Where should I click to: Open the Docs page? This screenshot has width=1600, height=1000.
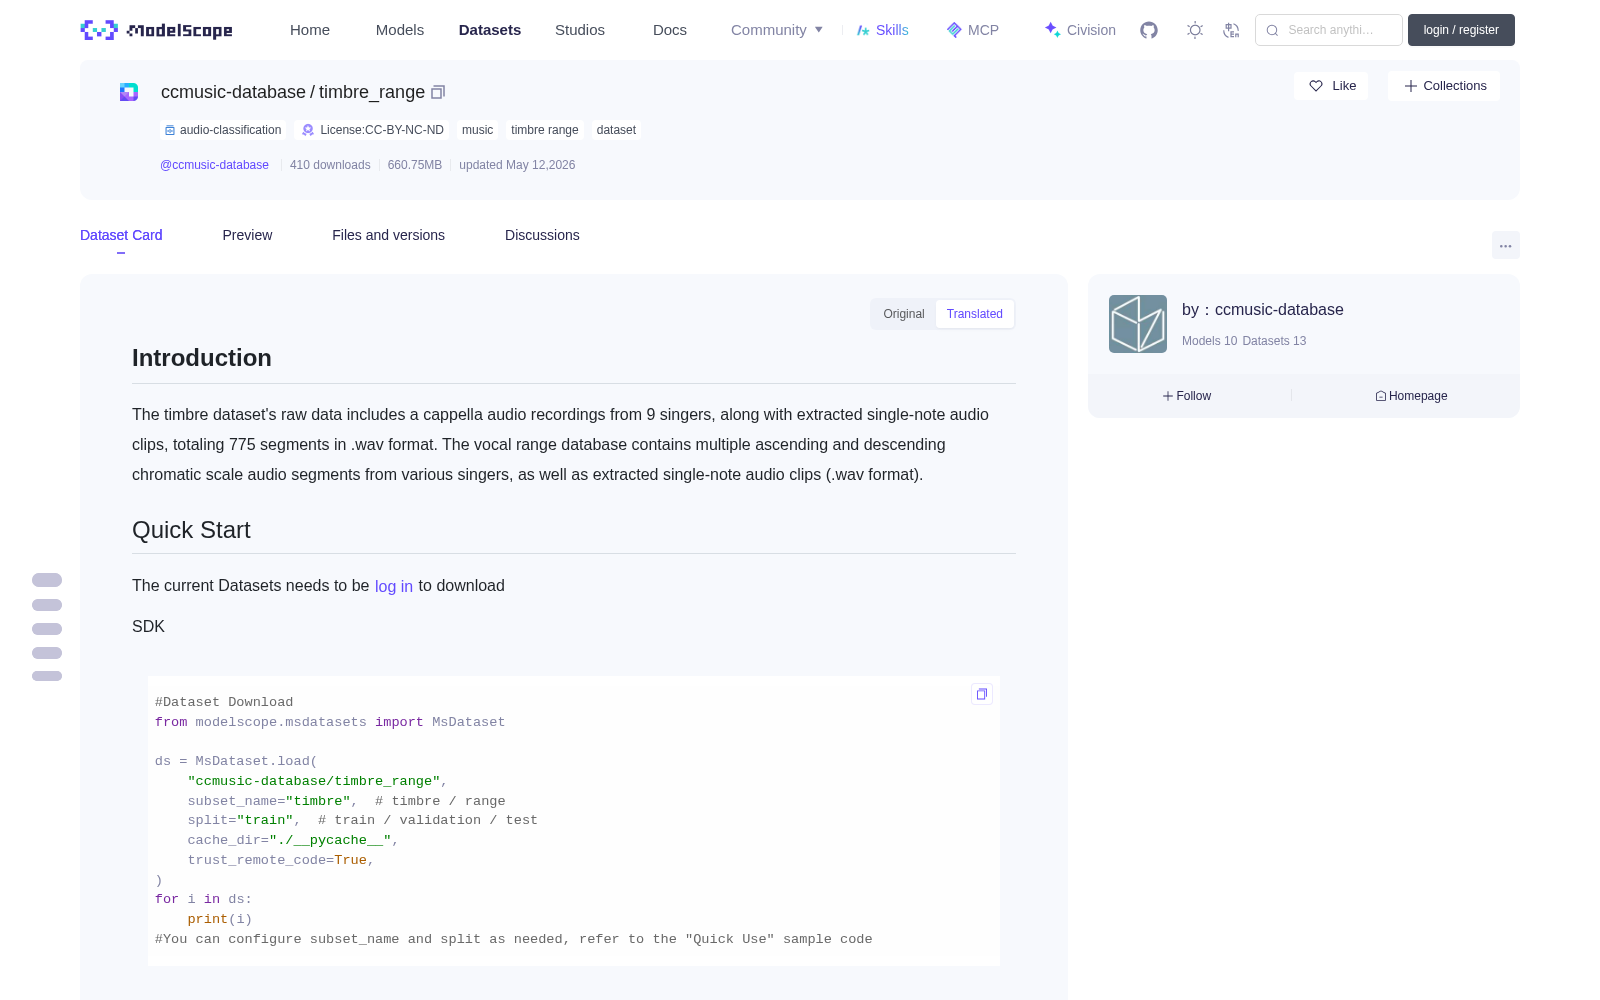tap(670, 30)
